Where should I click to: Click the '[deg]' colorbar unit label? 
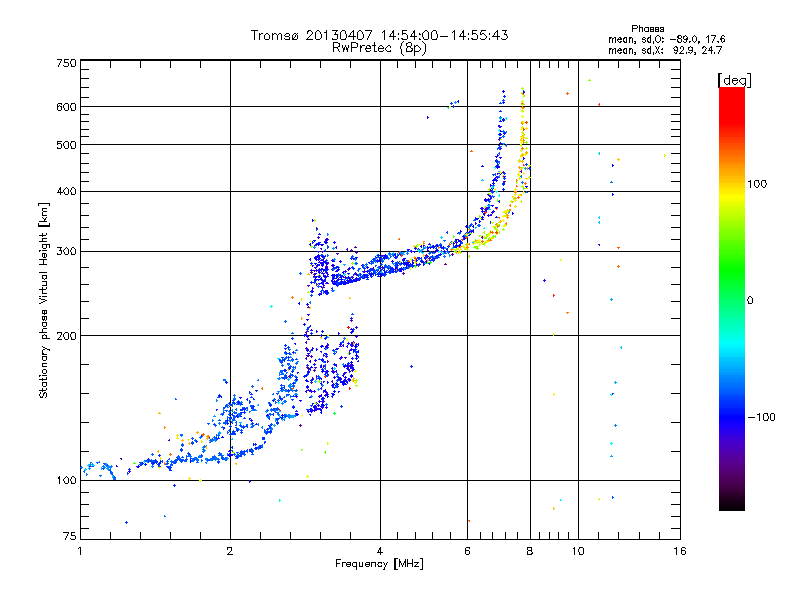(x=734, y=80)
